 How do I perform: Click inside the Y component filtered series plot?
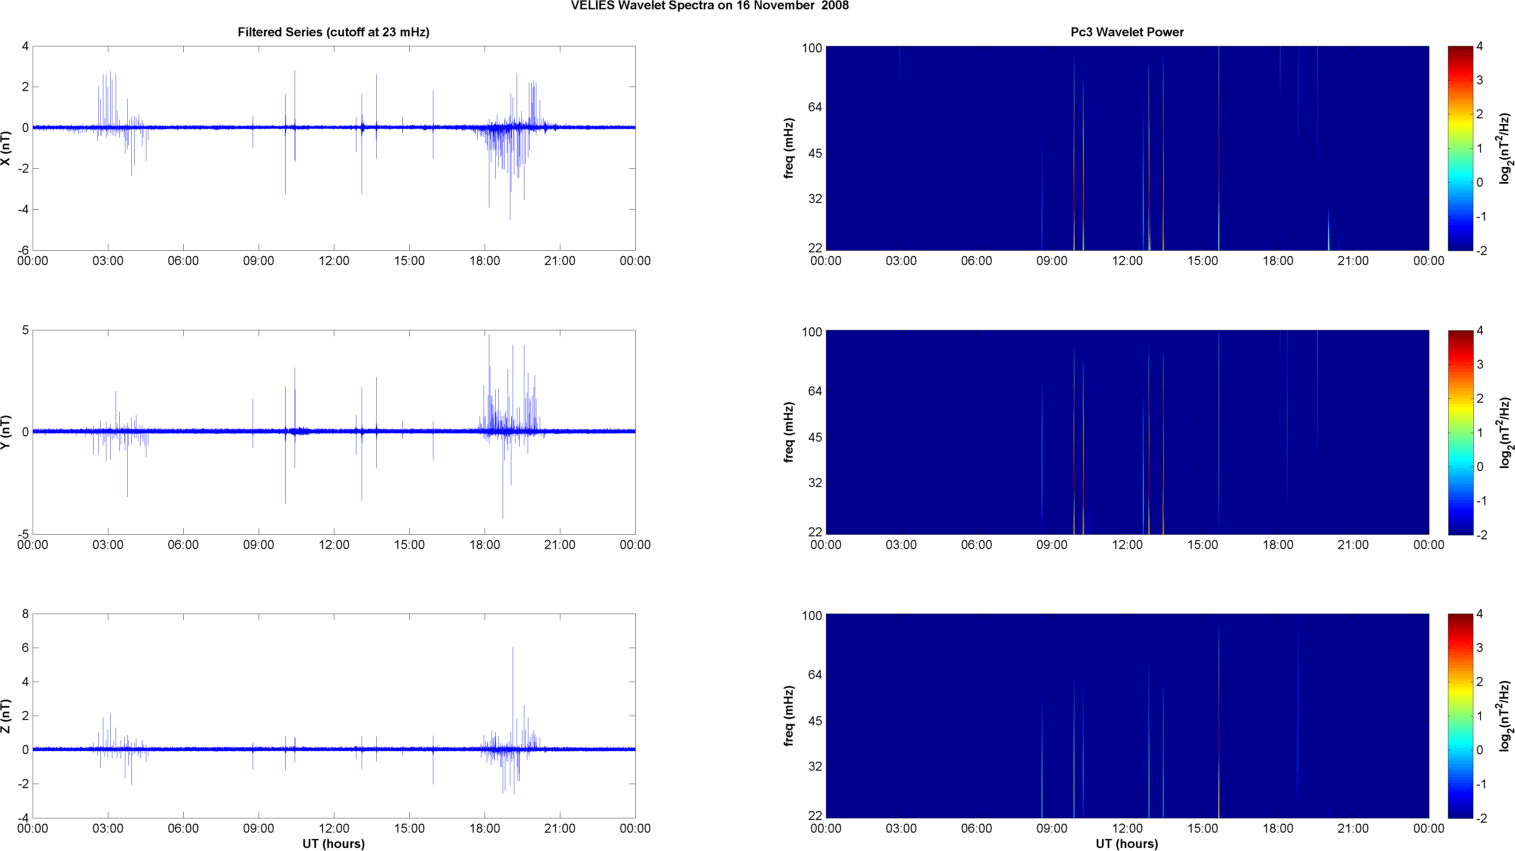coord(334,432)
